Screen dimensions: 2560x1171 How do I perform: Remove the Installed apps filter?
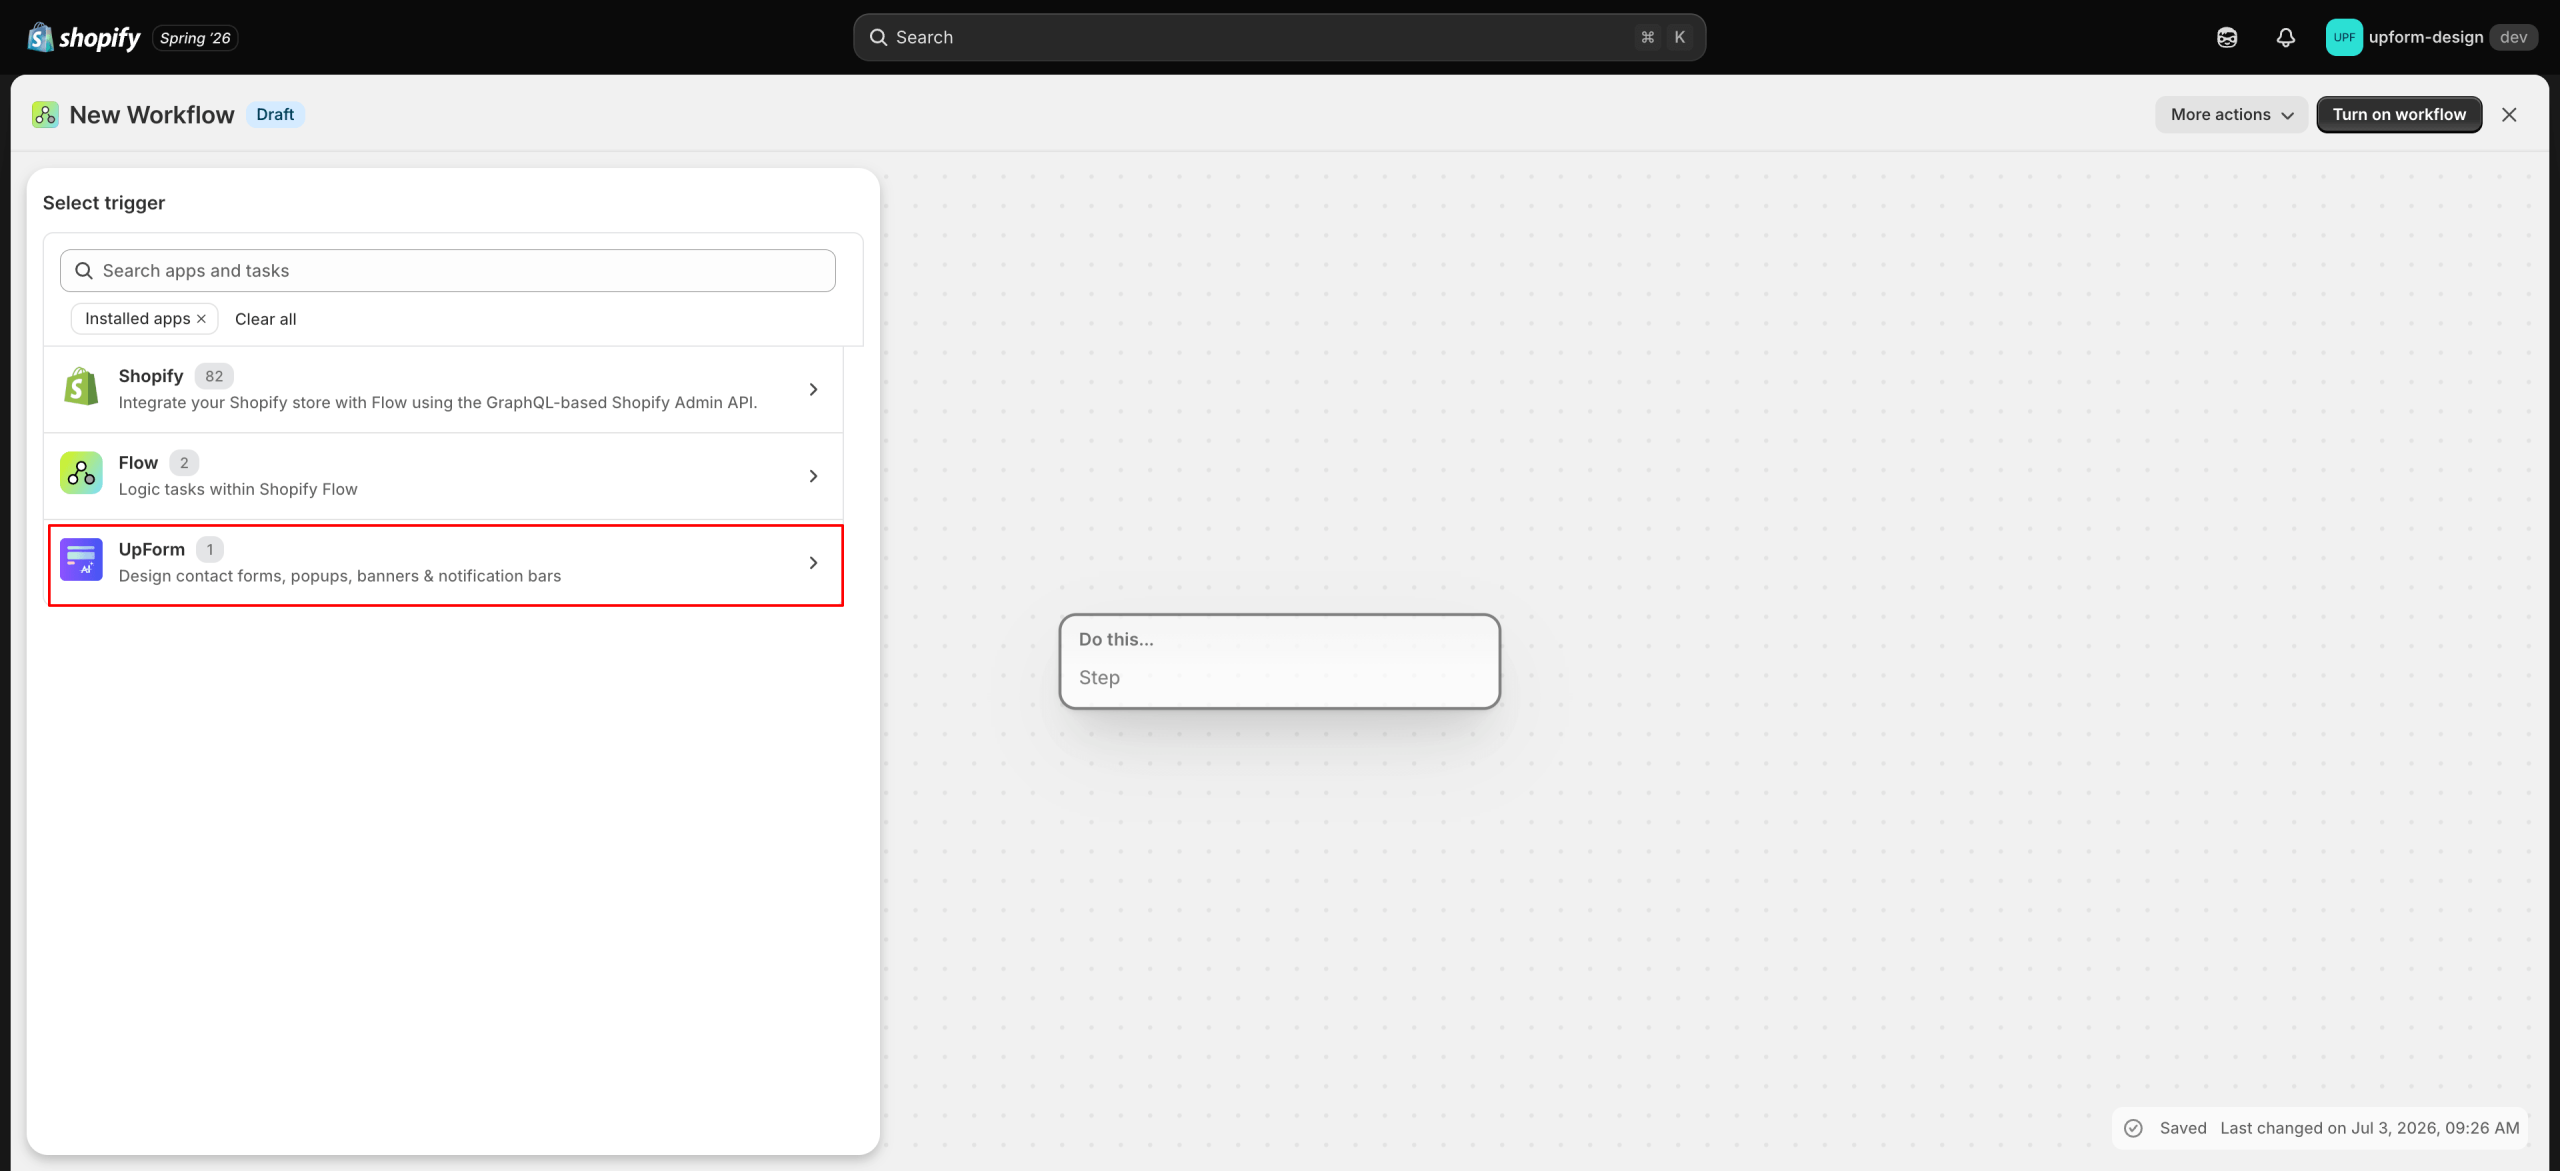pos(201,319)
